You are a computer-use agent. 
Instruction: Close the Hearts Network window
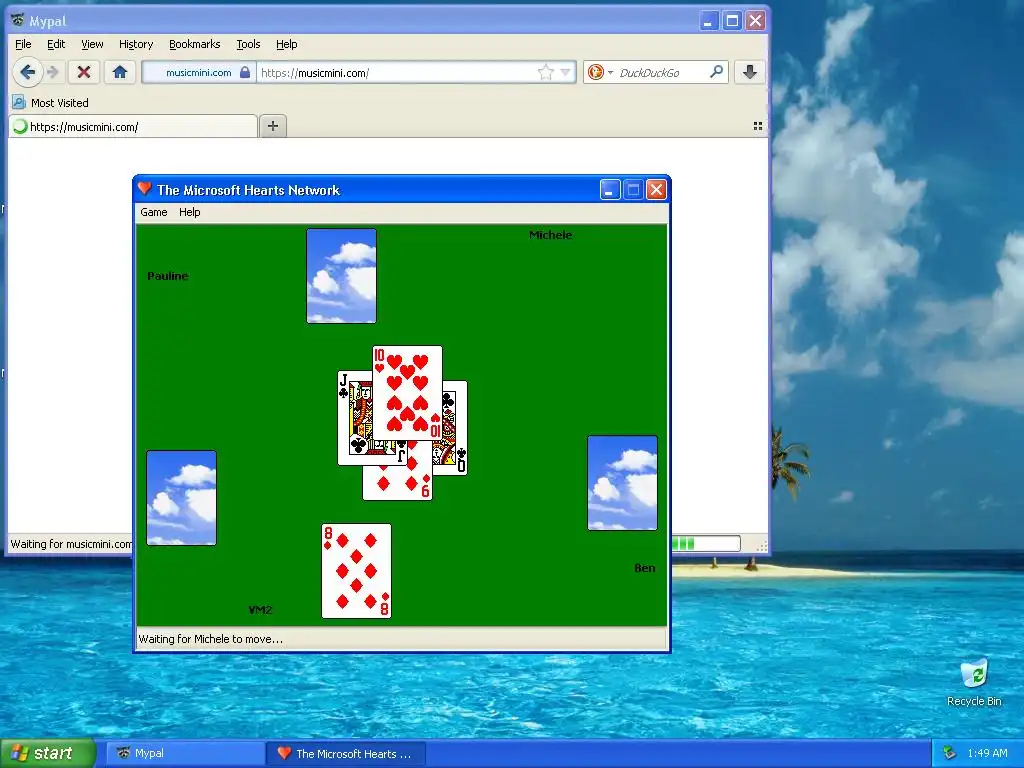pos(656,189)
